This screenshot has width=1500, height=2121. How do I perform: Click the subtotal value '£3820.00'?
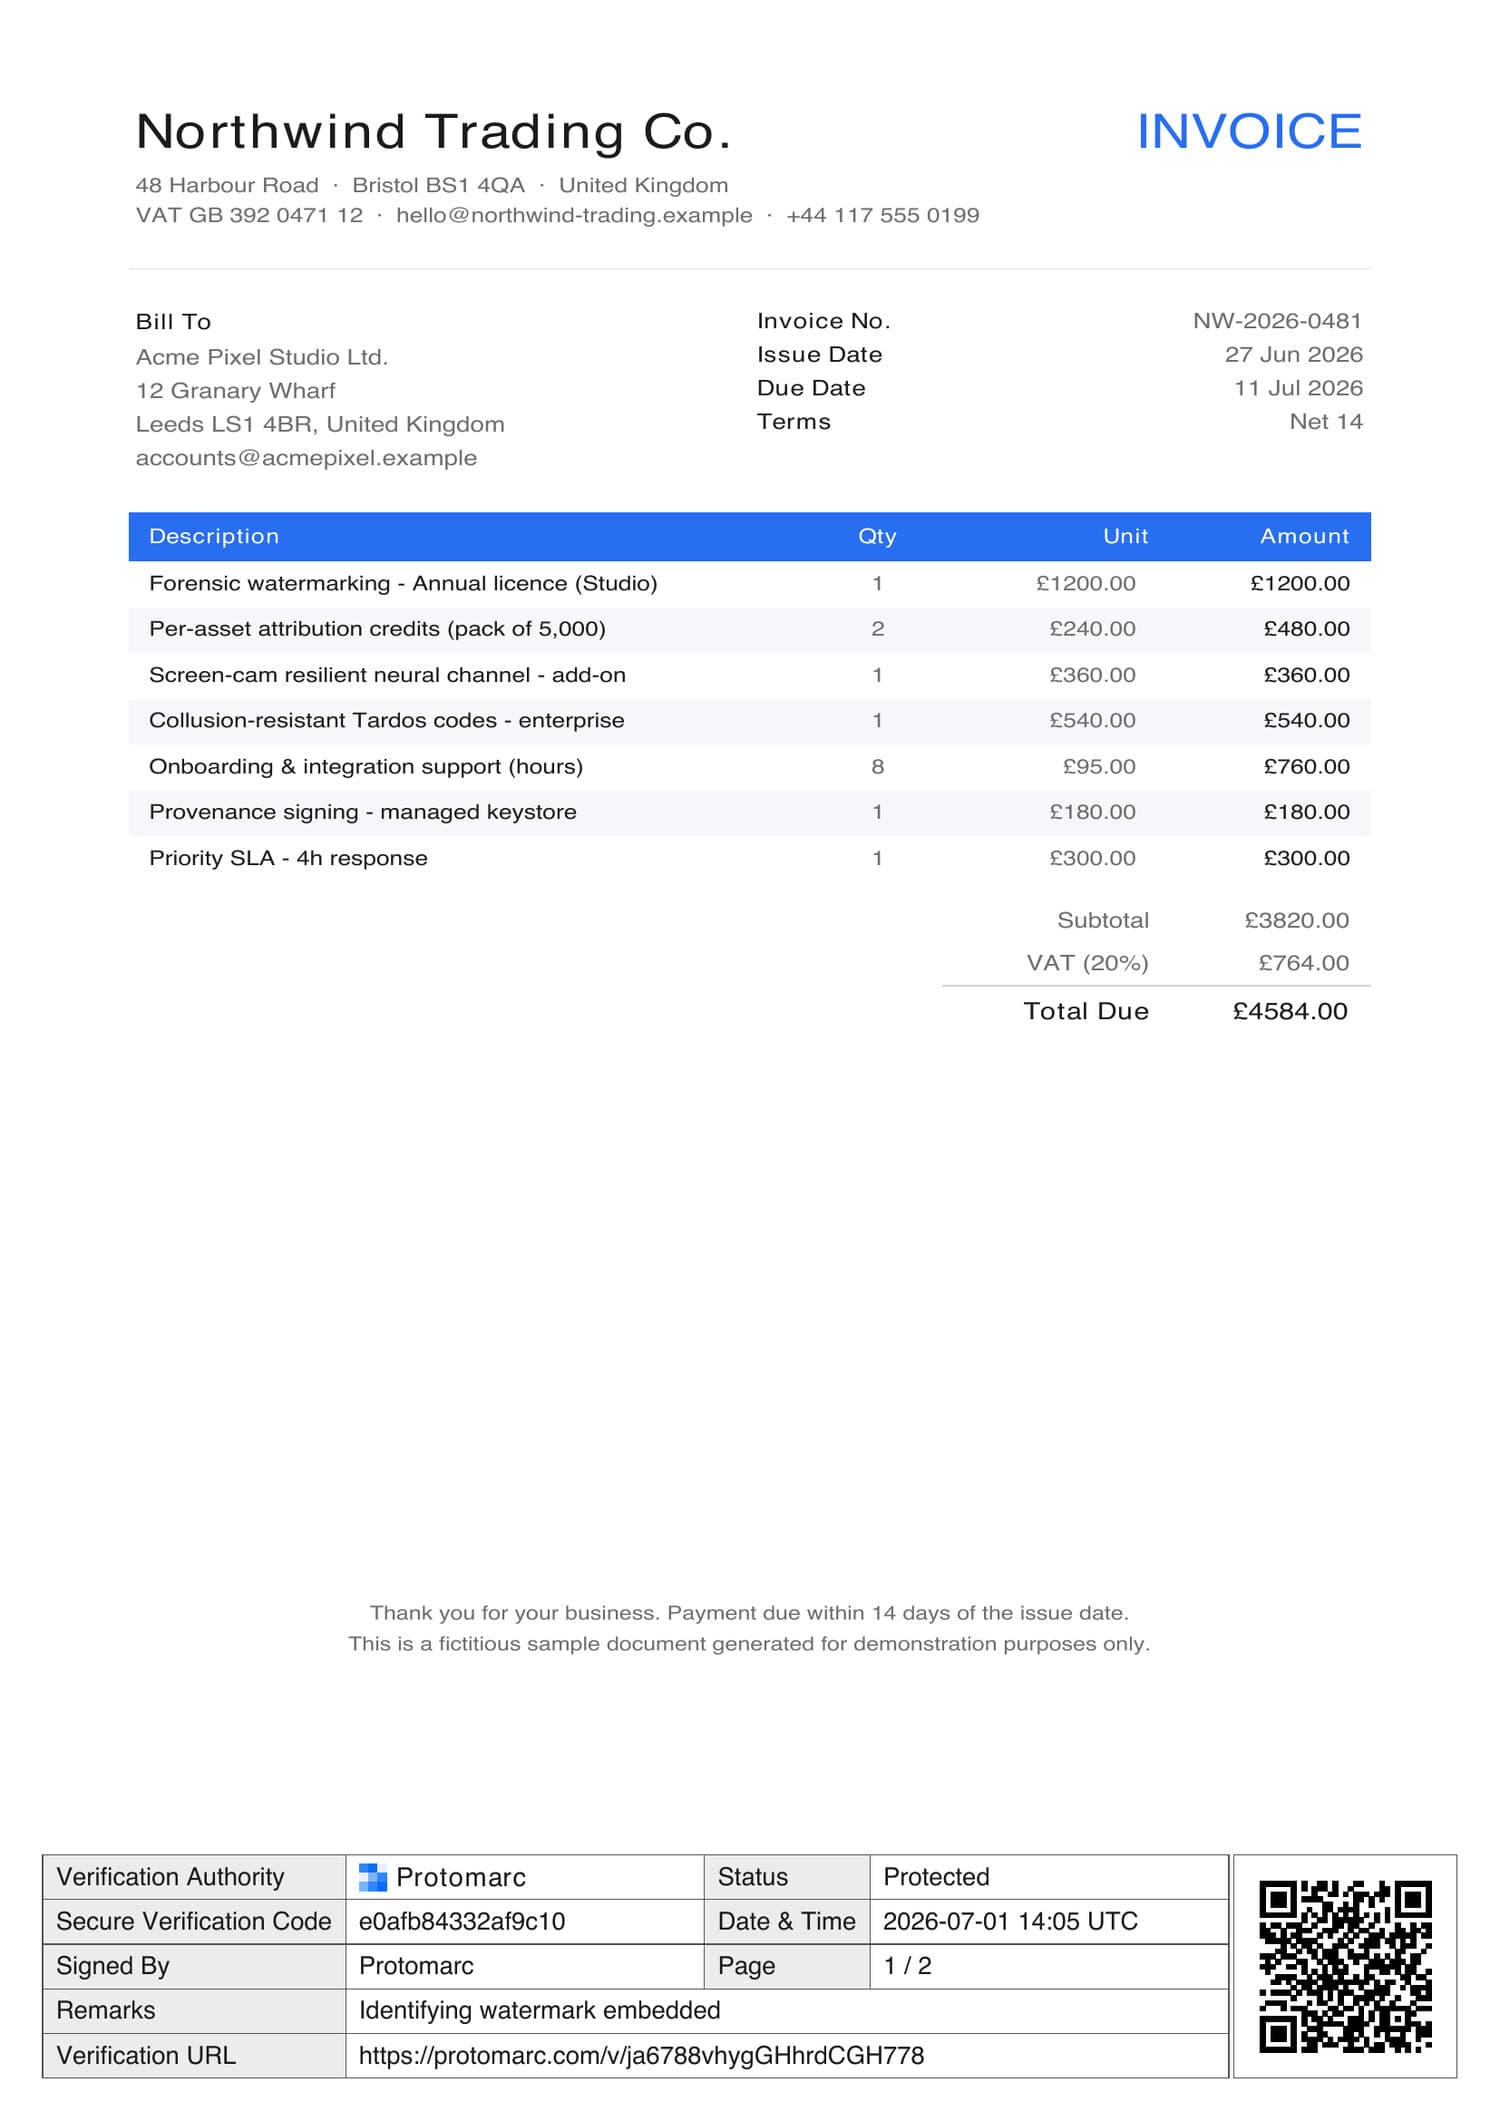(1296, 920)
